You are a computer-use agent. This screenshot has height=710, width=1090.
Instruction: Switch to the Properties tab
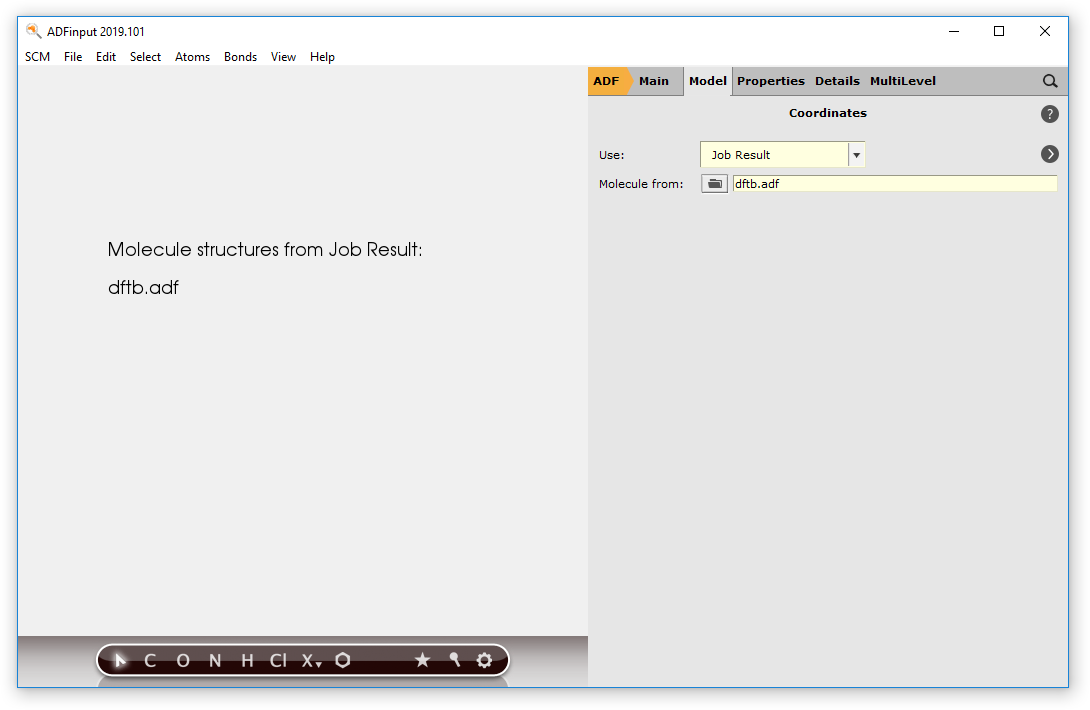[x=771, y=81]
